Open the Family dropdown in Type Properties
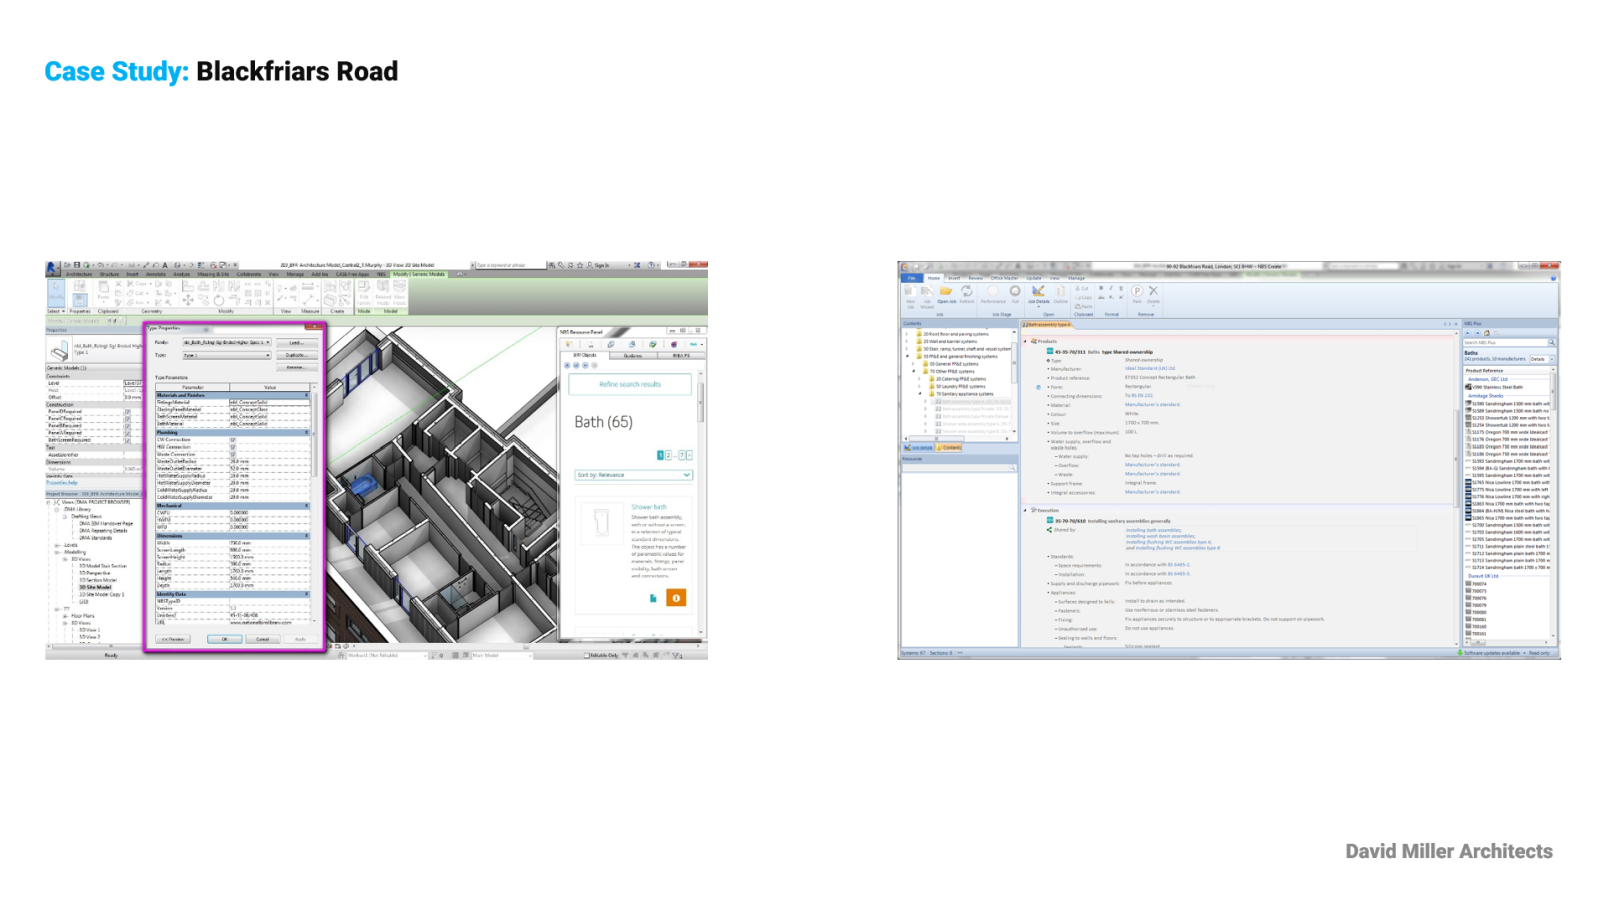 226,342
